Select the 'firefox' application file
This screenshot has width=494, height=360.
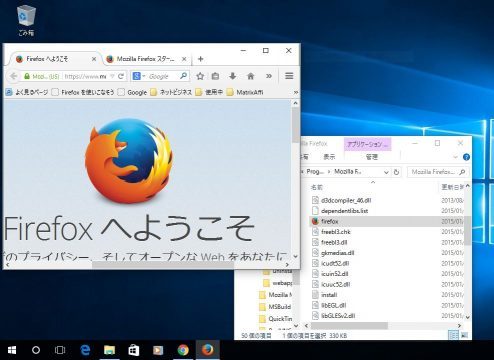coord(329,221)
